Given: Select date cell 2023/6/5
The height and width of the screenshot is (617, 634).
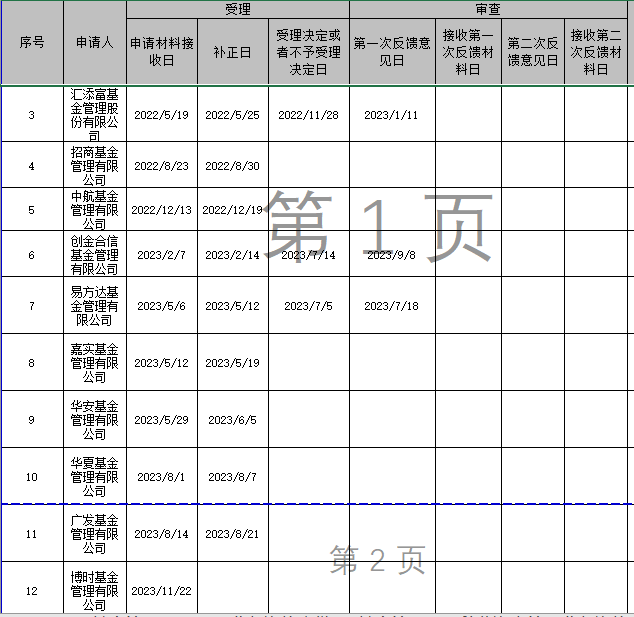Looking at the screenshot, I should click(232, 420).
